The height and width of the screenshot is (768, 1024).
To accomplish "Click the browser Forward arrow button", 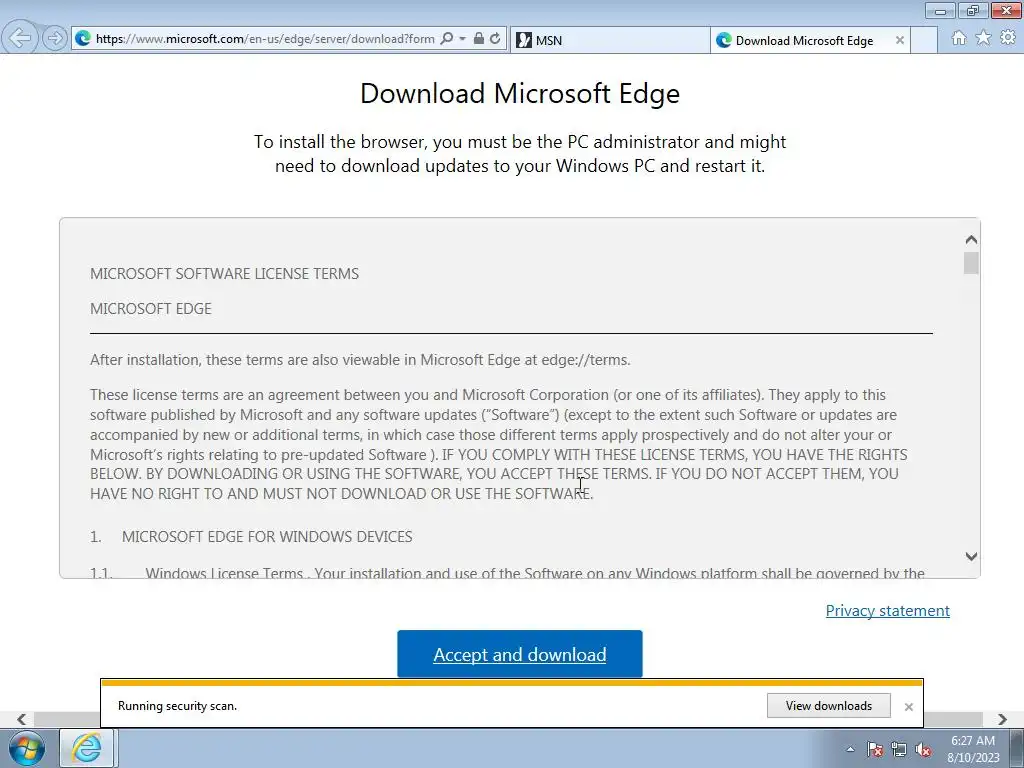I will tap(55, 39).
